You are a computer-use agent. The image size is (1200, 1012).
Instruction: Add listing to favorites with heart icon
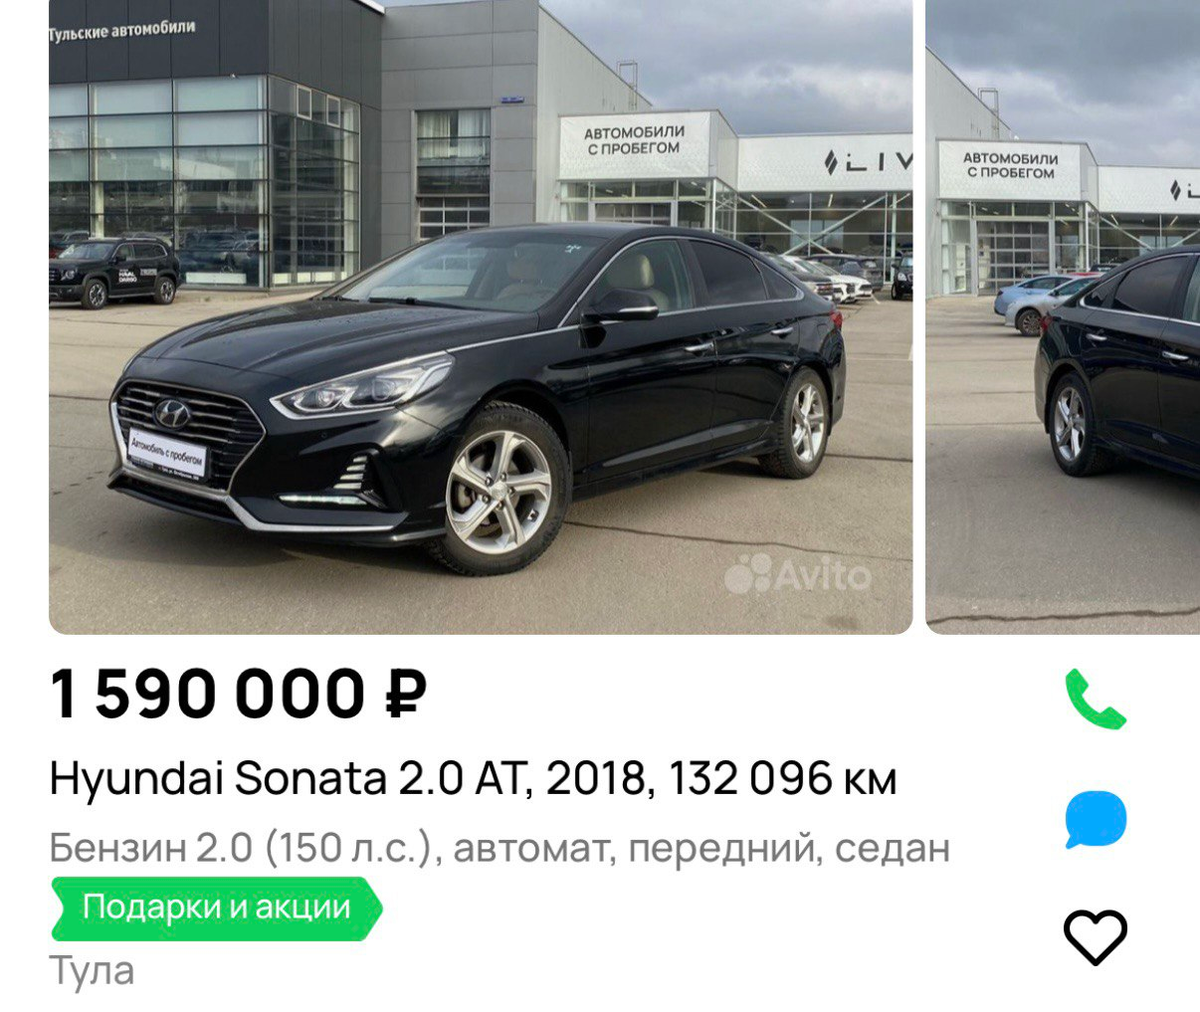[1095, 938]
